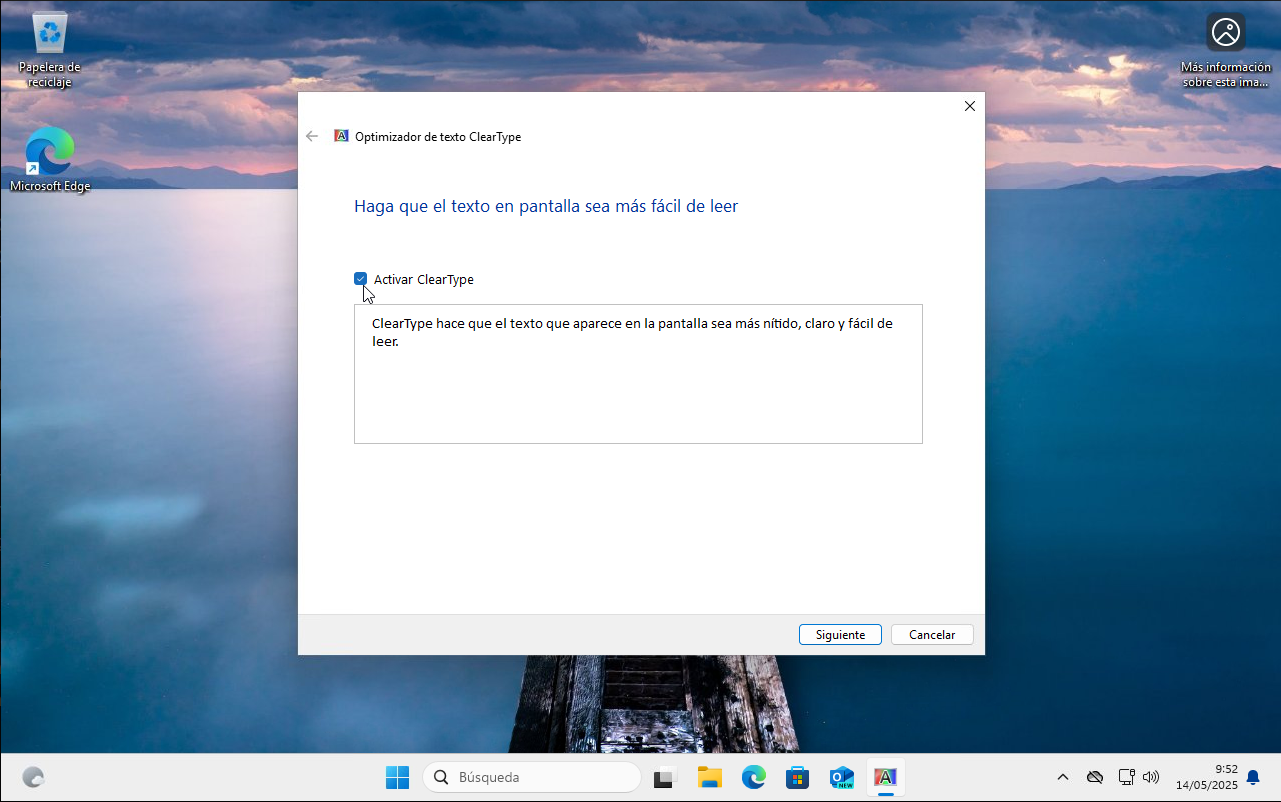Screen dimensions: 1281x802
Task: Open the network status tray icon
Action: click(x=1126, y=777)
